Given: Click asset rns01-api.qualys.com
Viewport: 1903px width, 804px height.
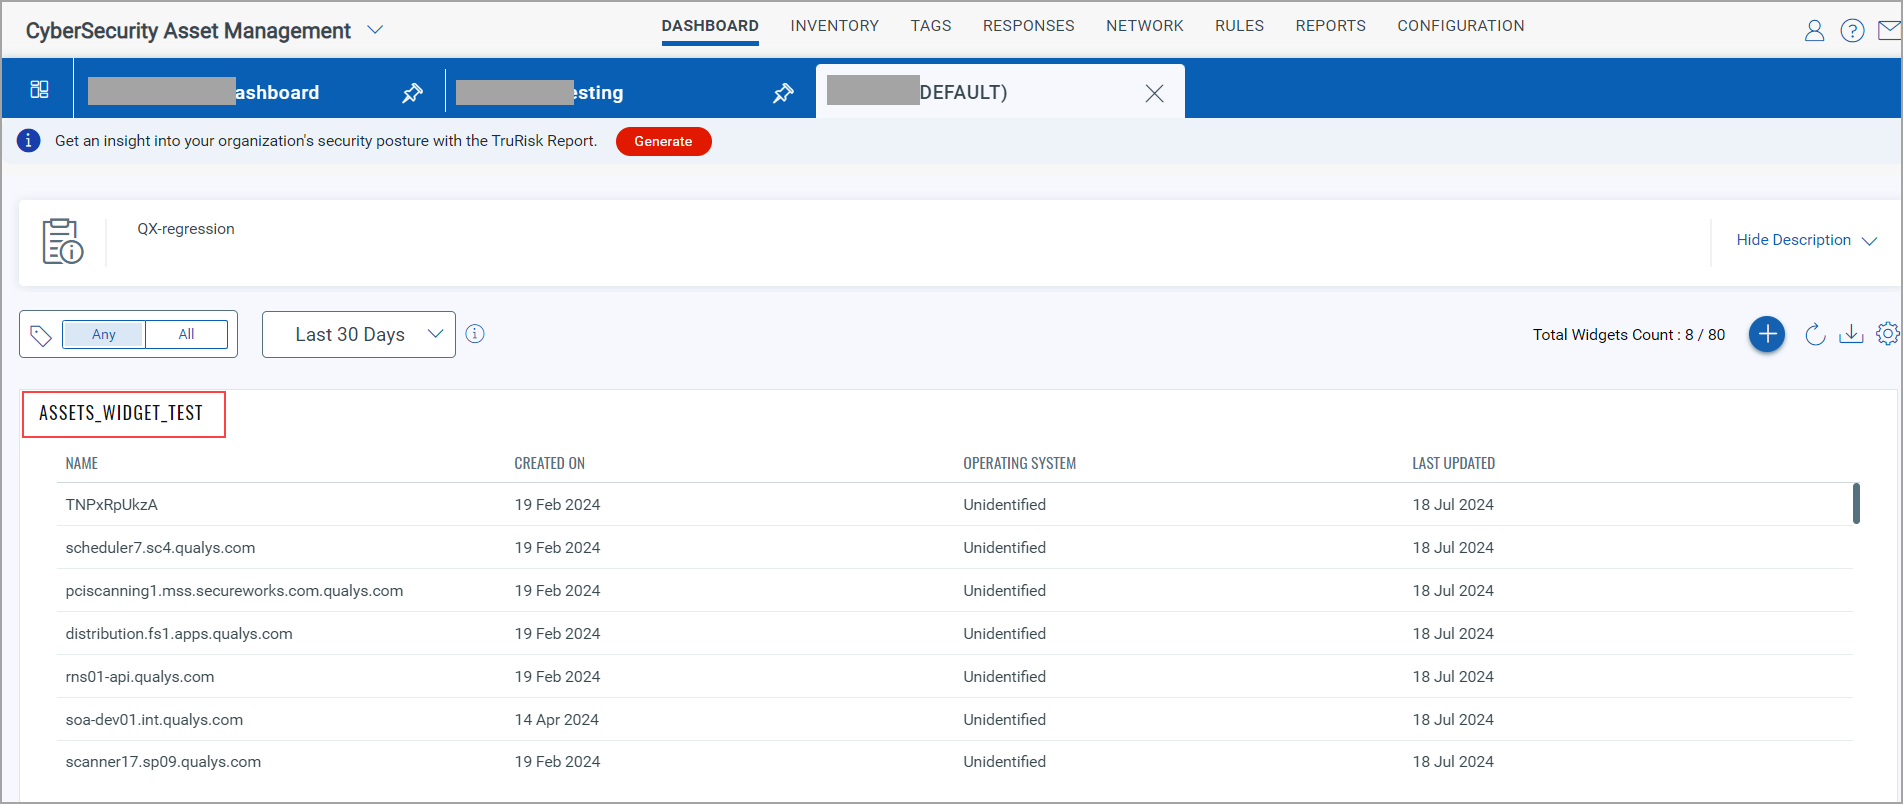Looking at the screenshot, I should [x=140, y=677].
